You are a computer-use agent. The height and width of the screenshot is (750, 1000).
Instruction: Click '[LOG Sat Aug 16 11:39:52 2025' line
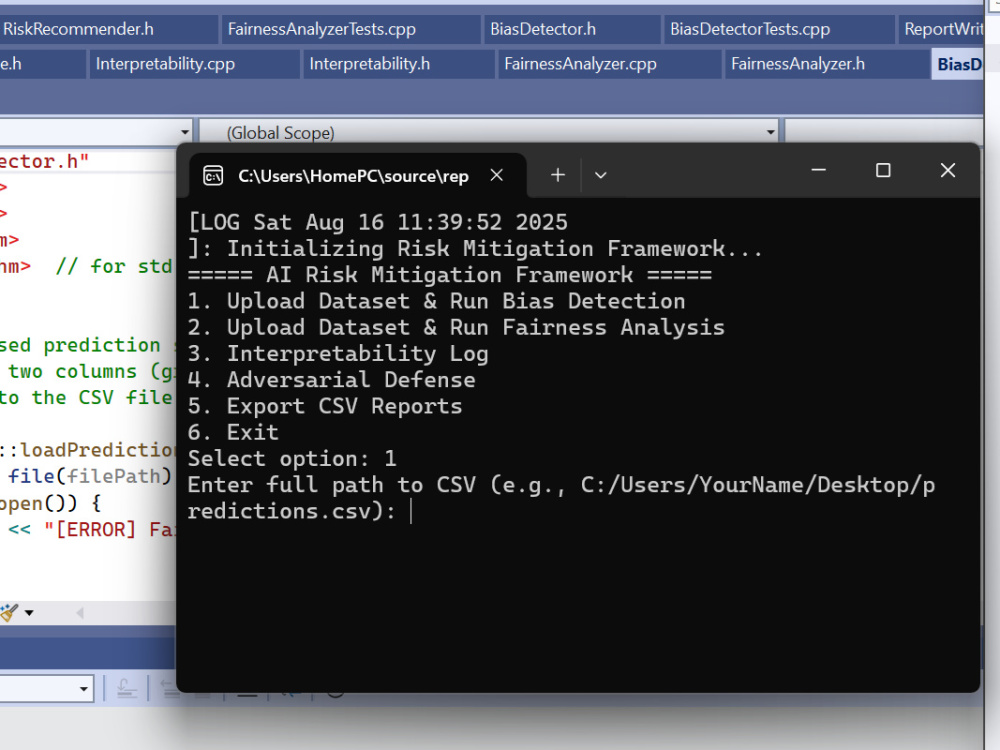[378, 222]
